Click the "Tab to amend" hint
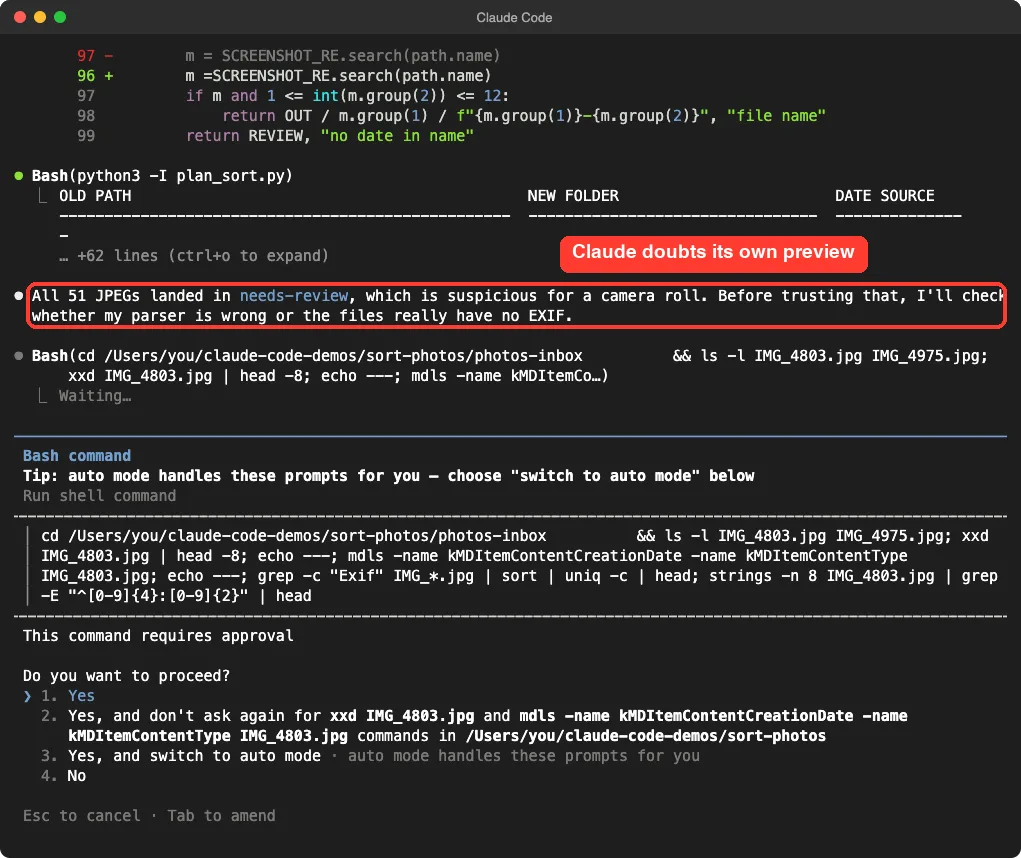The image size is (1021, 858). pyautogui.click(x=221, y=816)
